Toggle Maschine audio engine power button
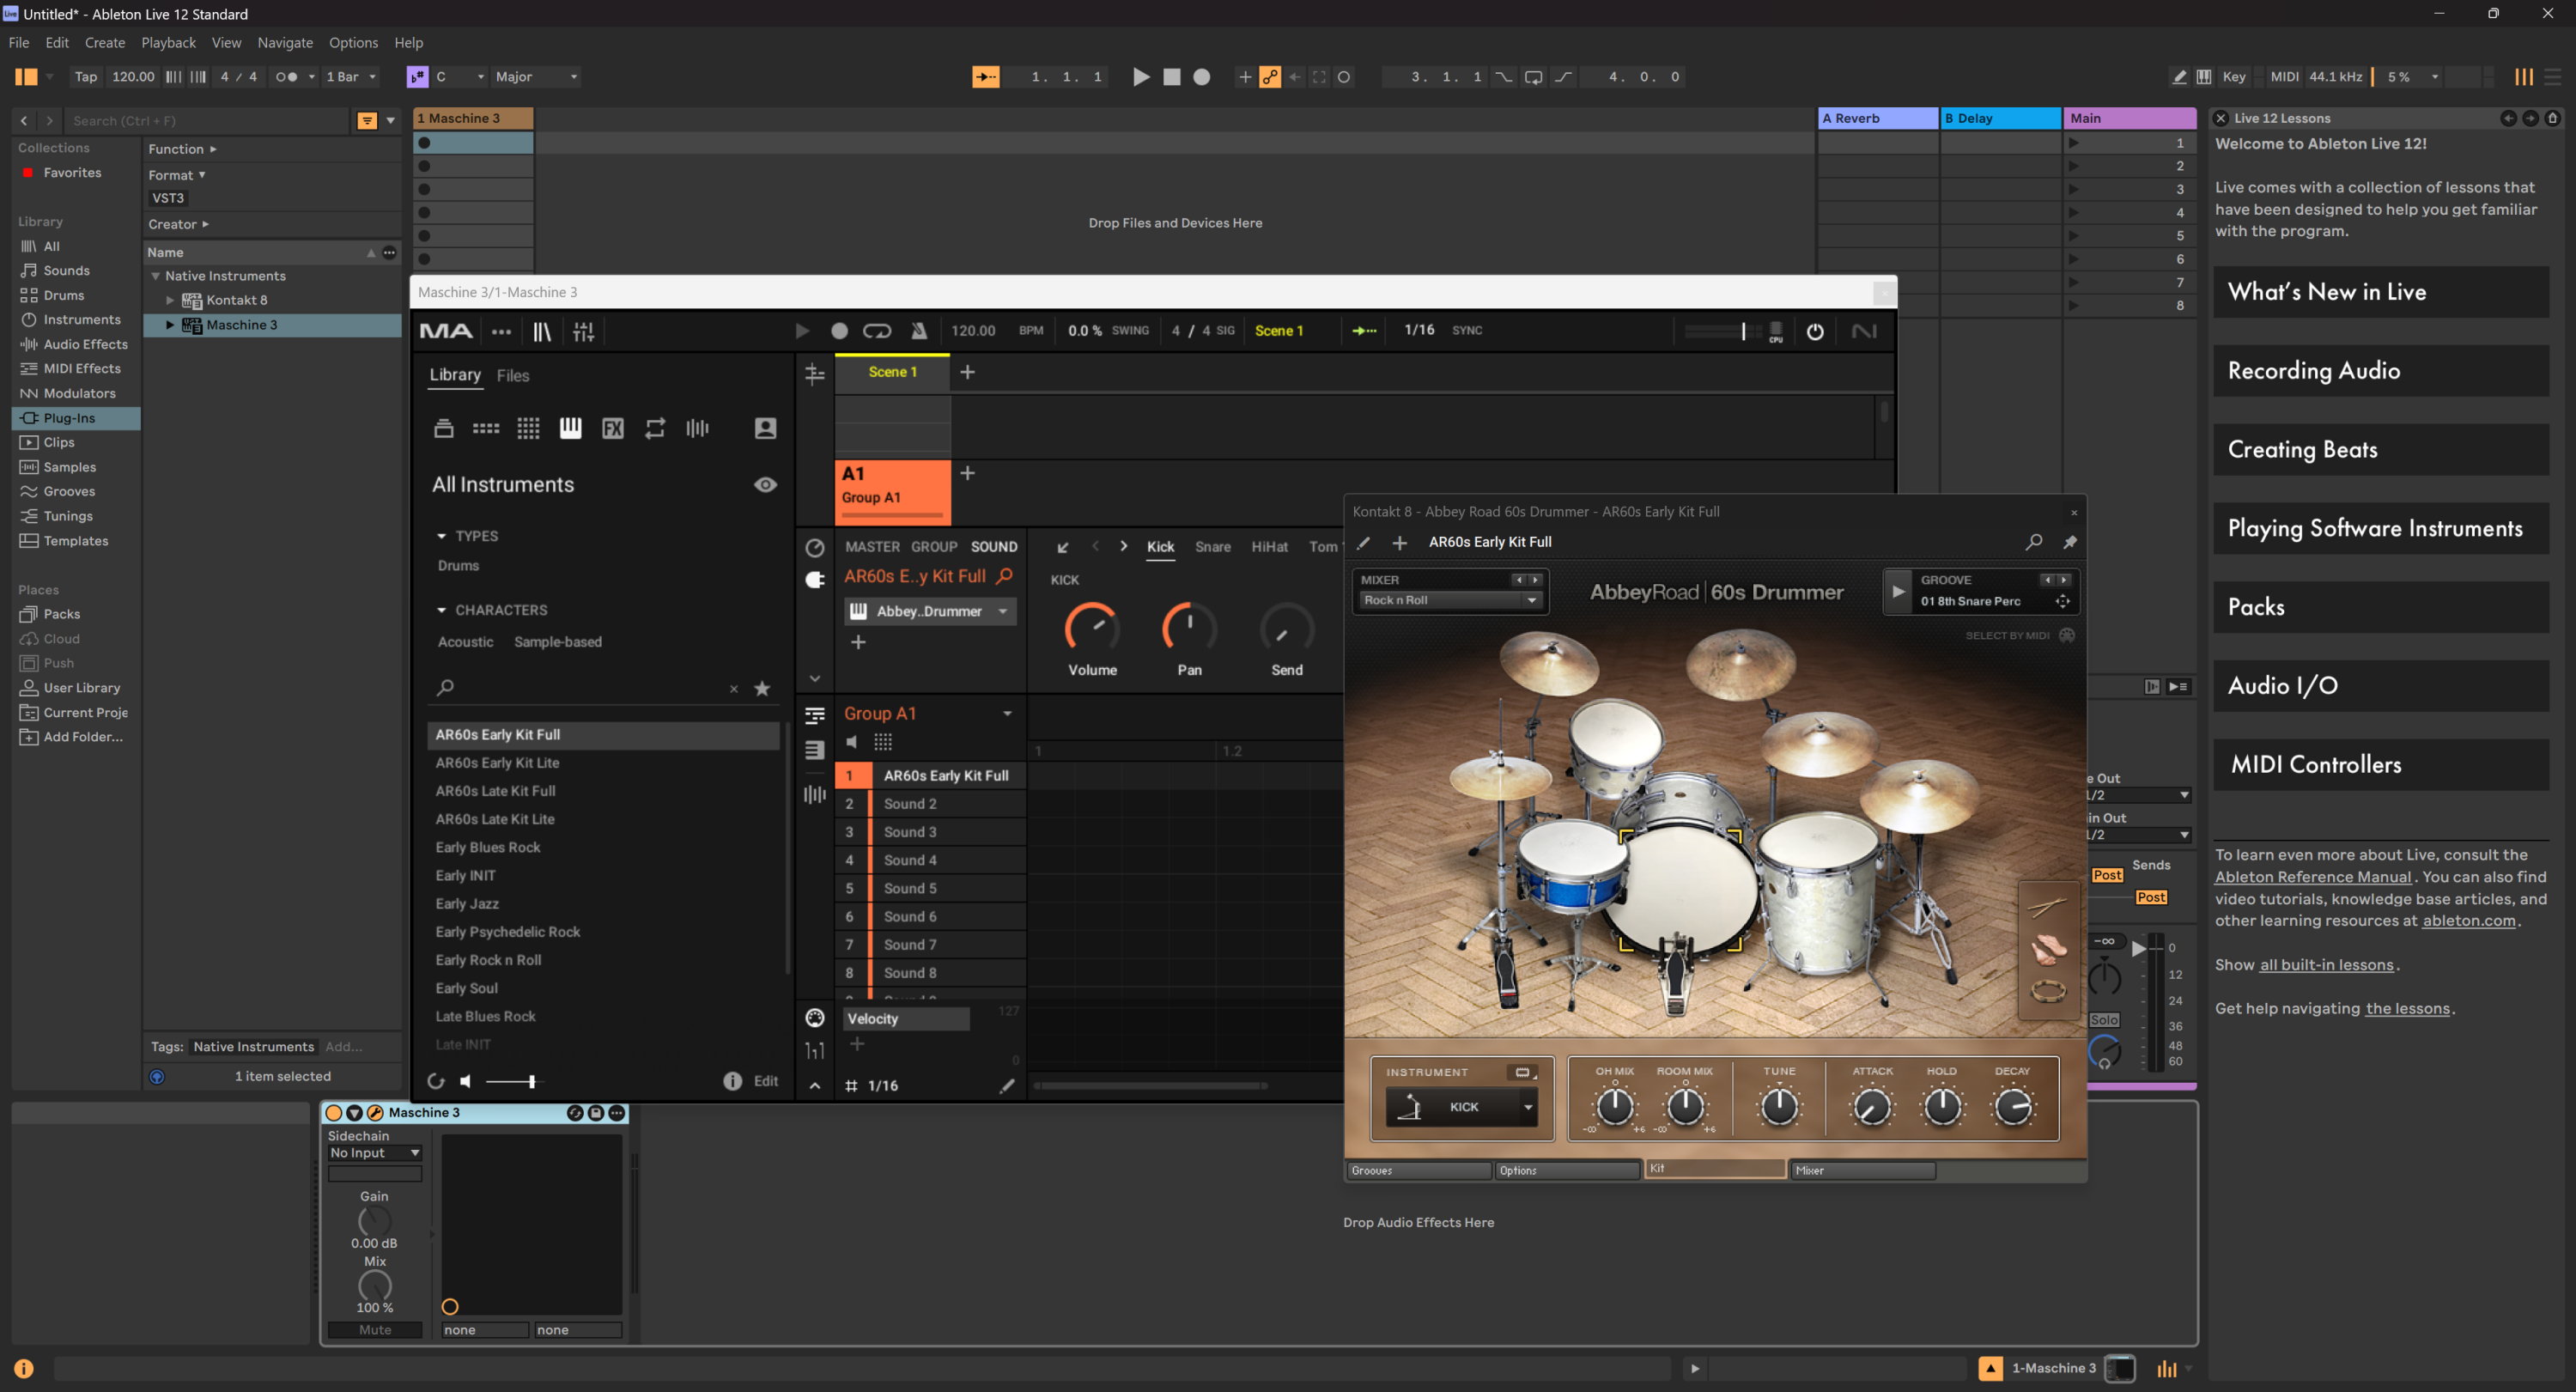The width and height of the screenshot is (2576, 1392). (1814, 331)
